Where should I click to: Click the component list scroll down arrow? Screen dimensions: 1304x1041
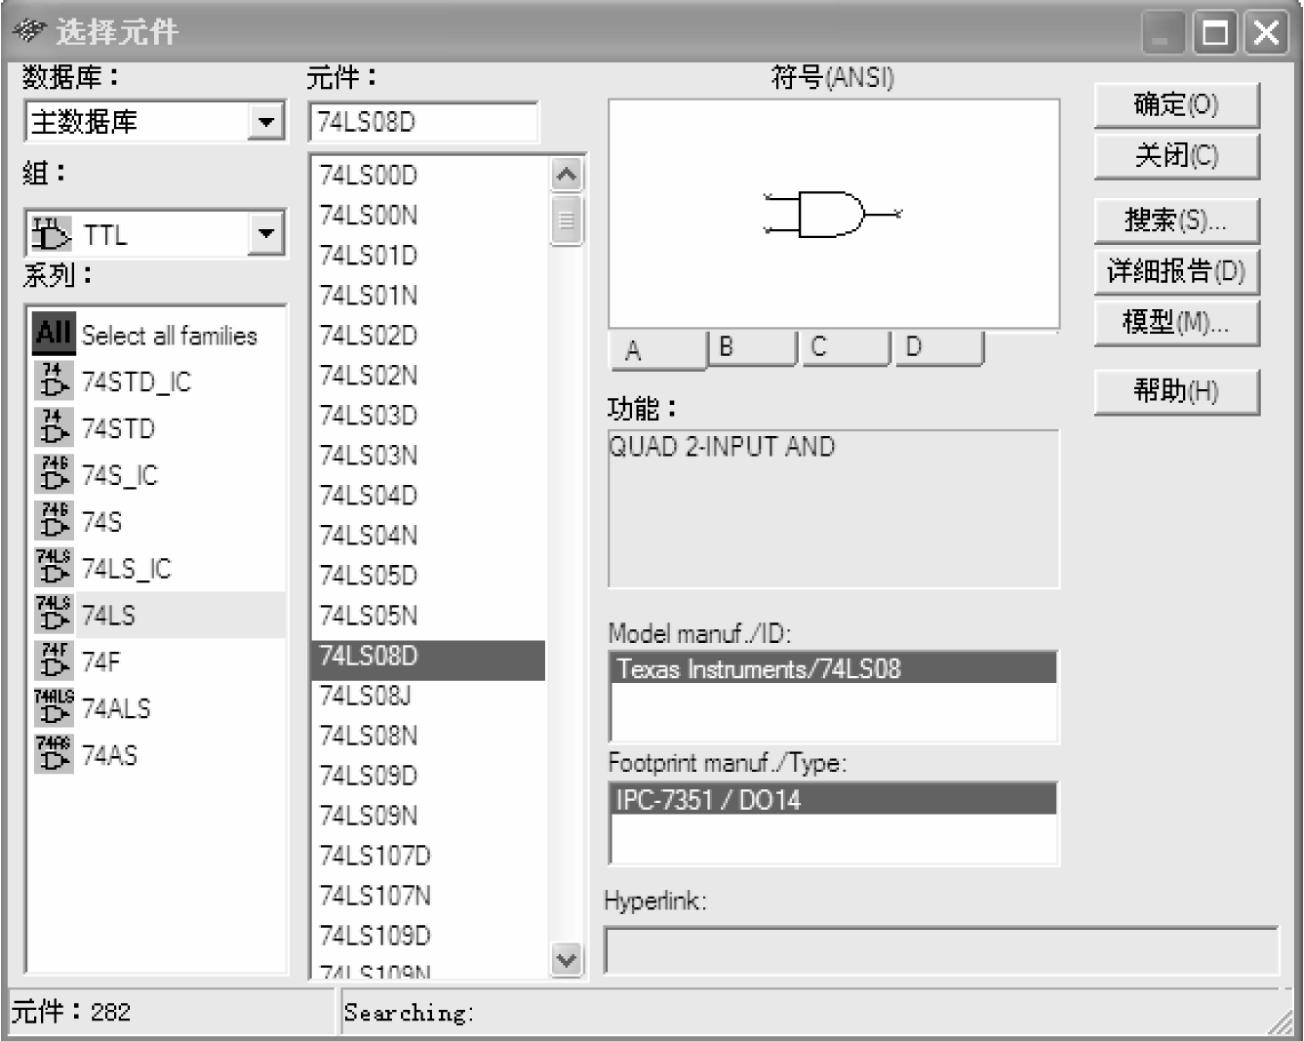tap(566, 960)
